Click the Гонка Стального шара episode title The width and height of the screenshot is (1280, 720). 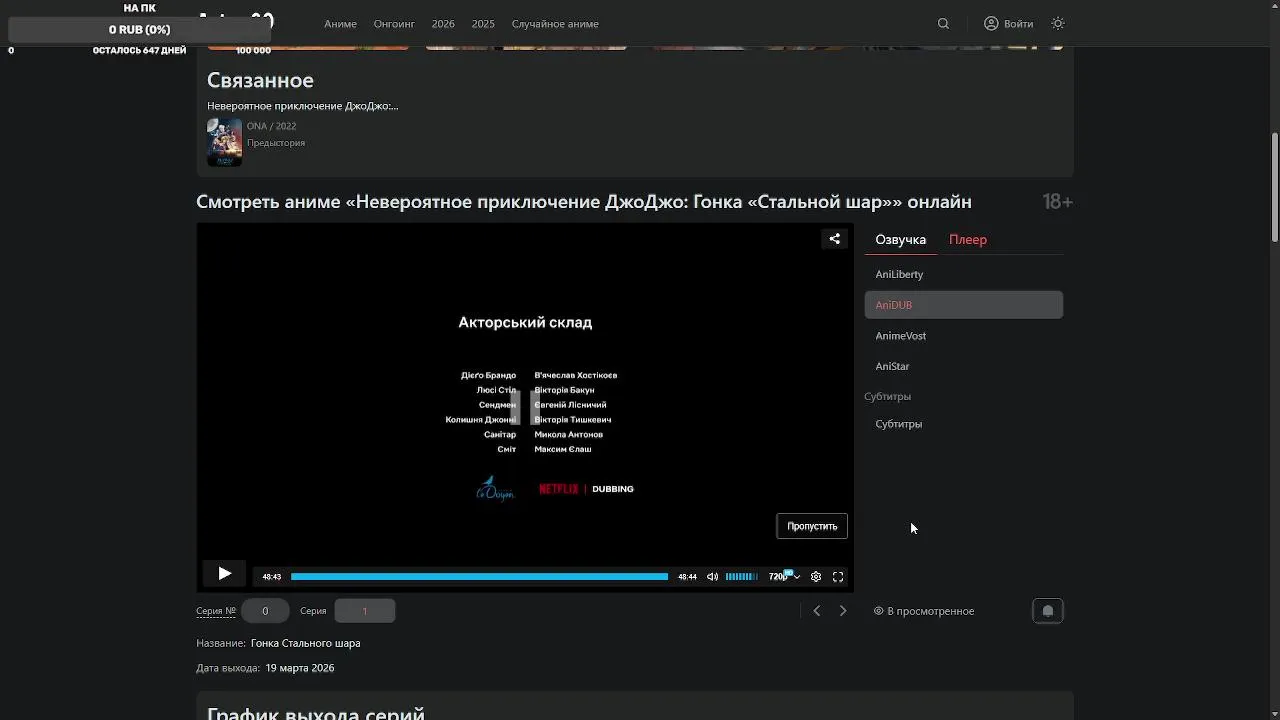(x=305, y=643)
